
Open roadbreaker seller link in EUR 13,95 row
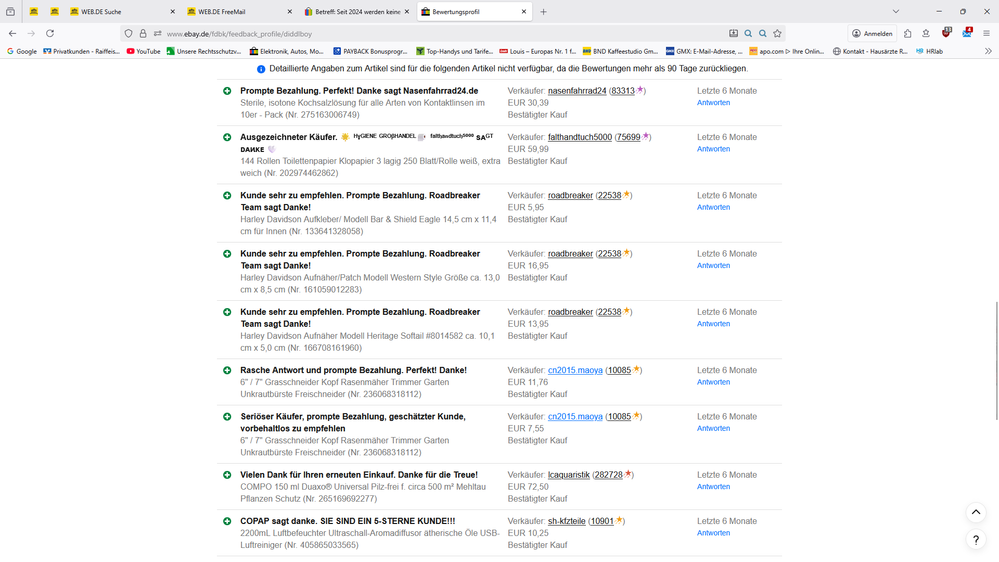pyautogui.click(x=570, y=312)
